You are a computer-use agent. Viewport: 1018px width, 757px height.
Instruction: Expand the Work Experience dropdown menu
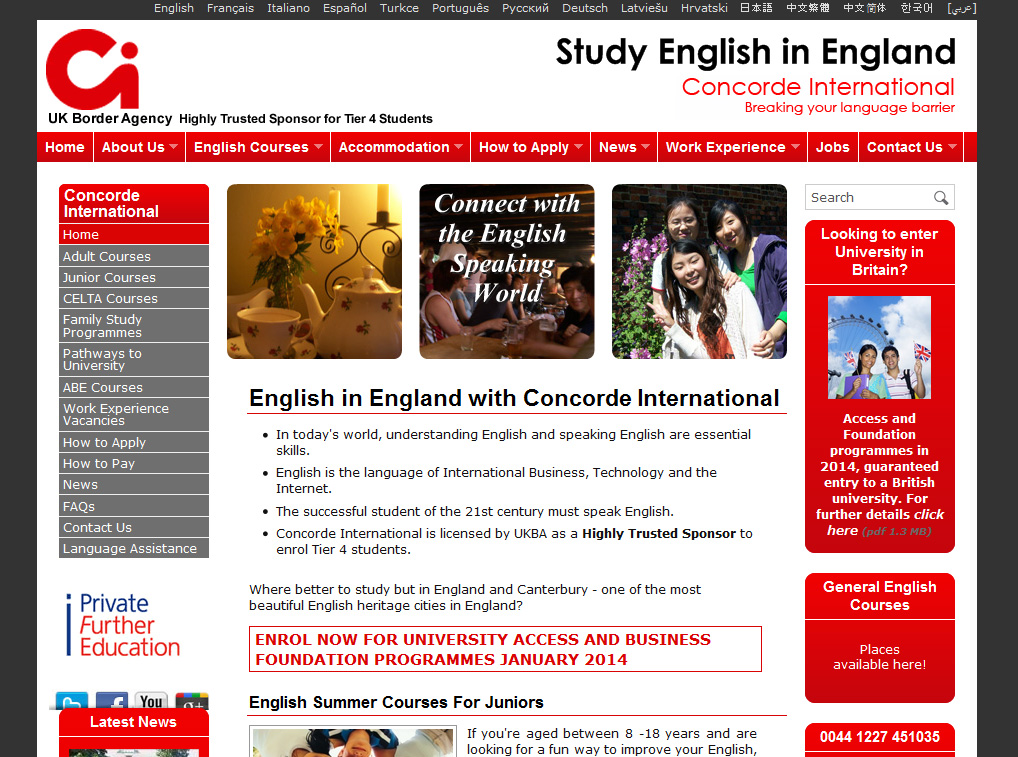732,147
